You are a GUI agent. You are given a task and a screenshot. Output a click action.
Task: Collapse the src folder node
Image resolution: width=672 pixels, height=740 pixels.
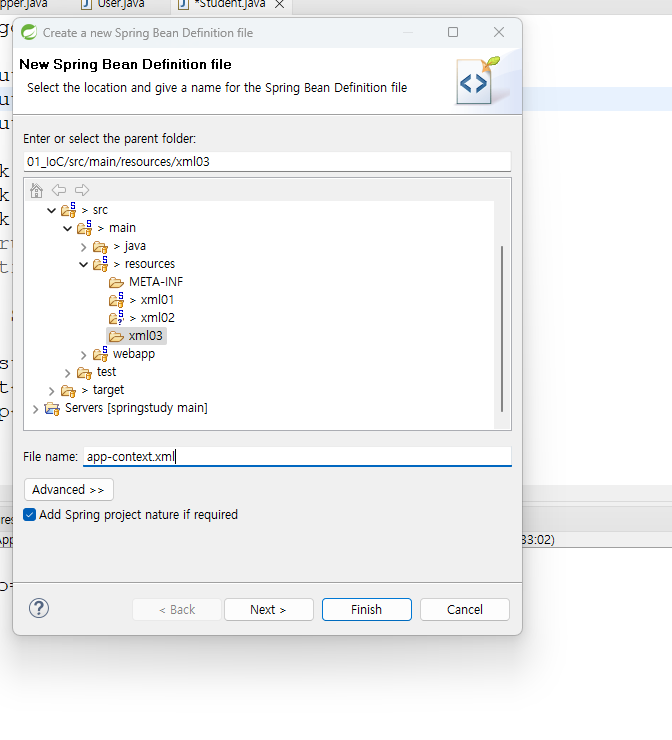click(x=51, y=210)
